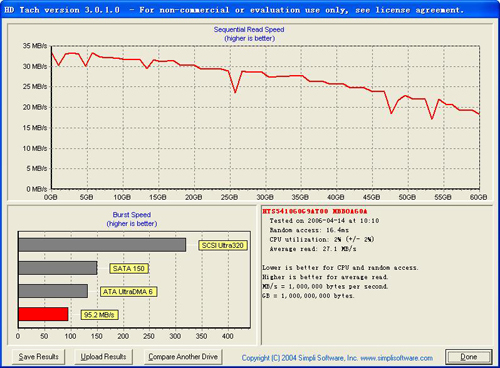500x368 pixels.
Task: Click the gray ATA UltraDMA 6 bar
Action: (53, 291)
